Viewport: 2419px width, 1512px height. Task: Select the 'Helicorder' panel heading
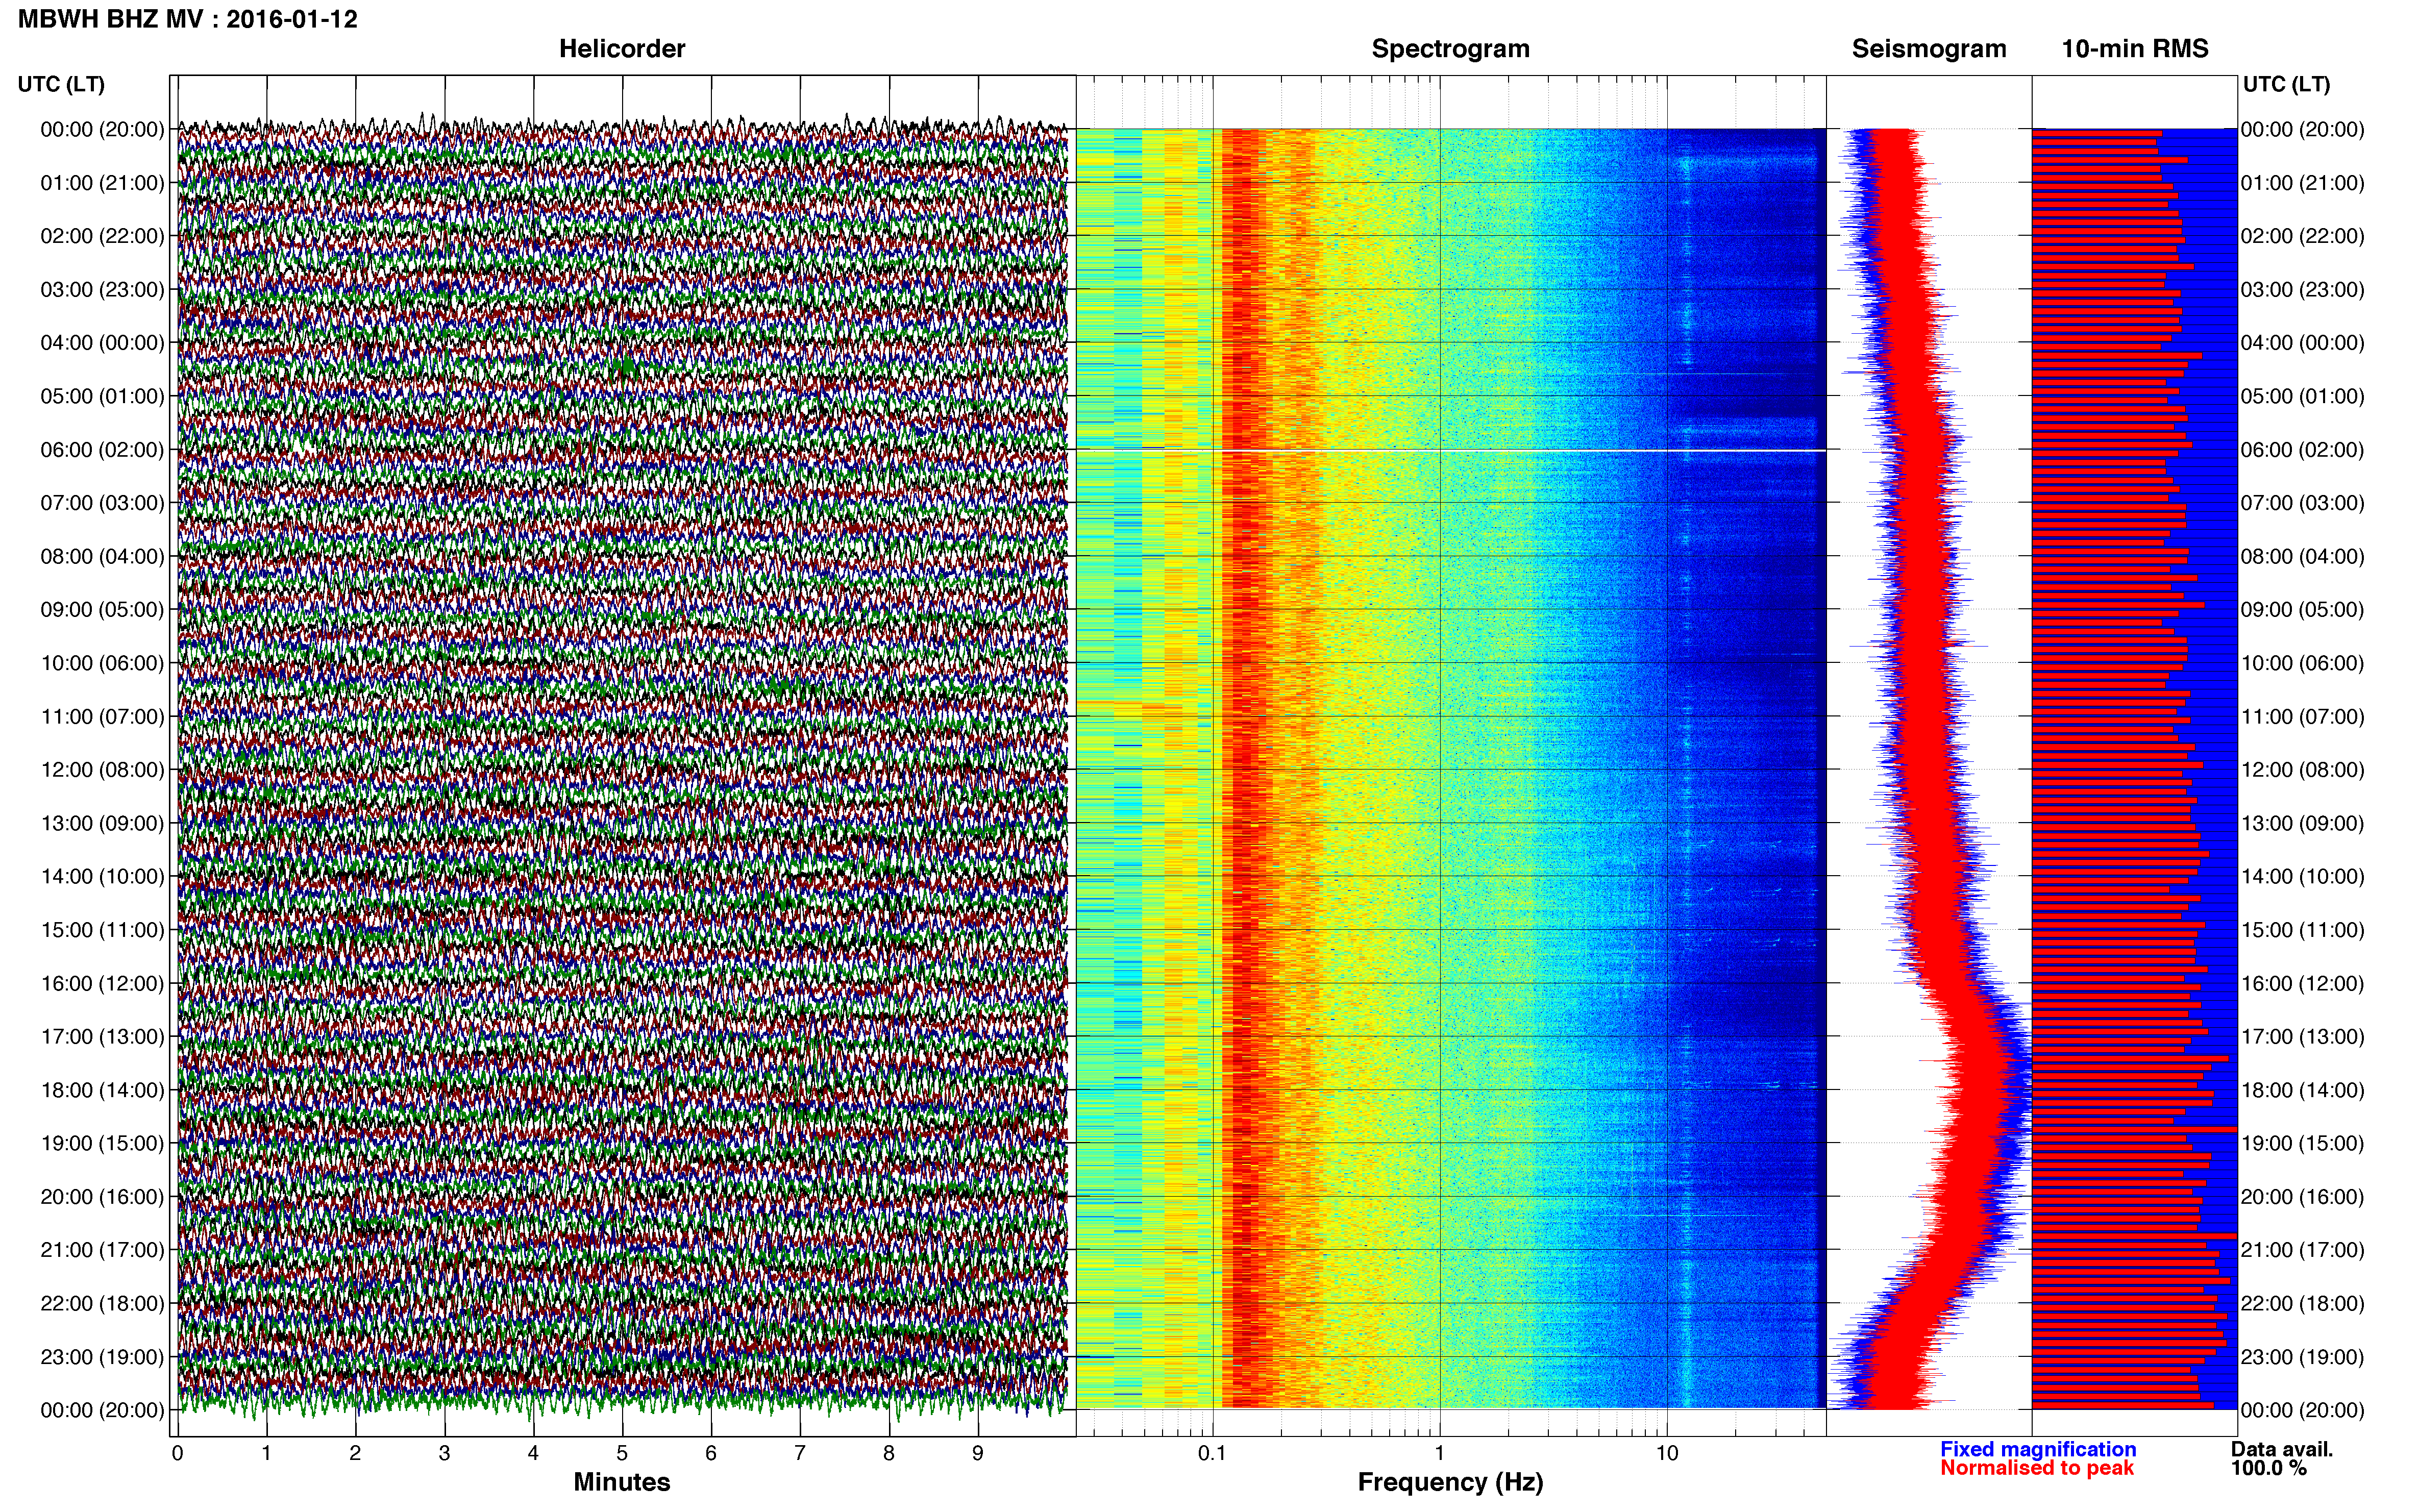[x=622, y=49]
